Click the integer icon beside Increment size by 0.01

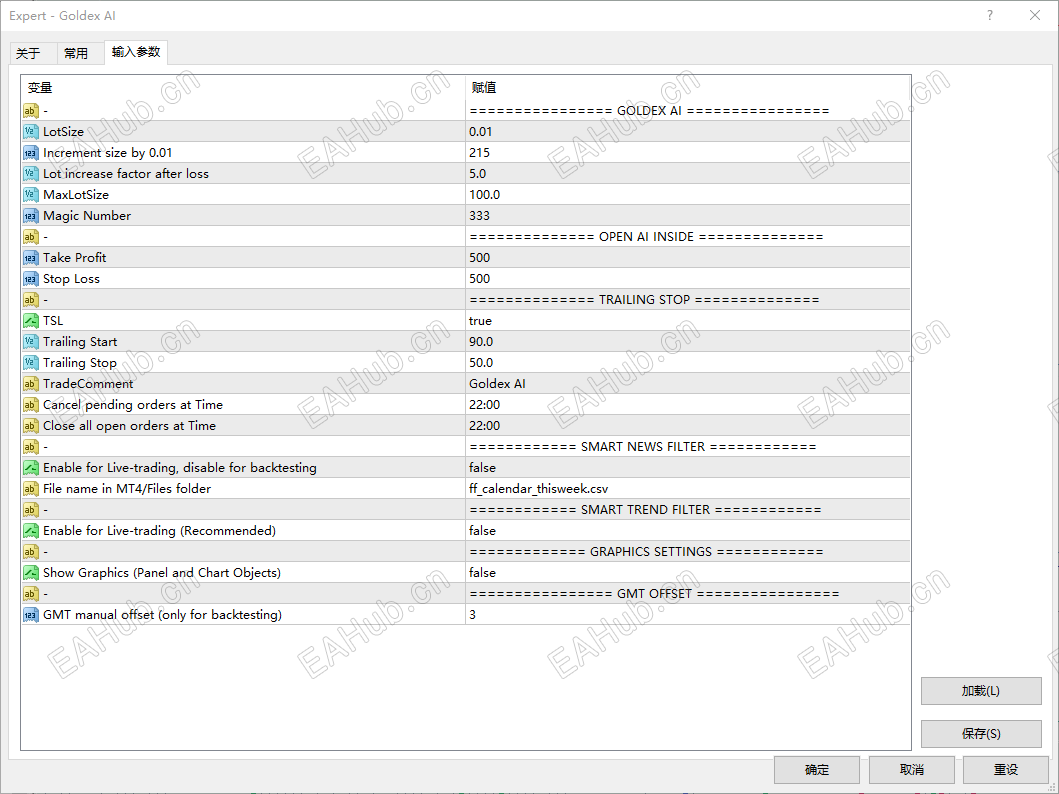point(30,153)
